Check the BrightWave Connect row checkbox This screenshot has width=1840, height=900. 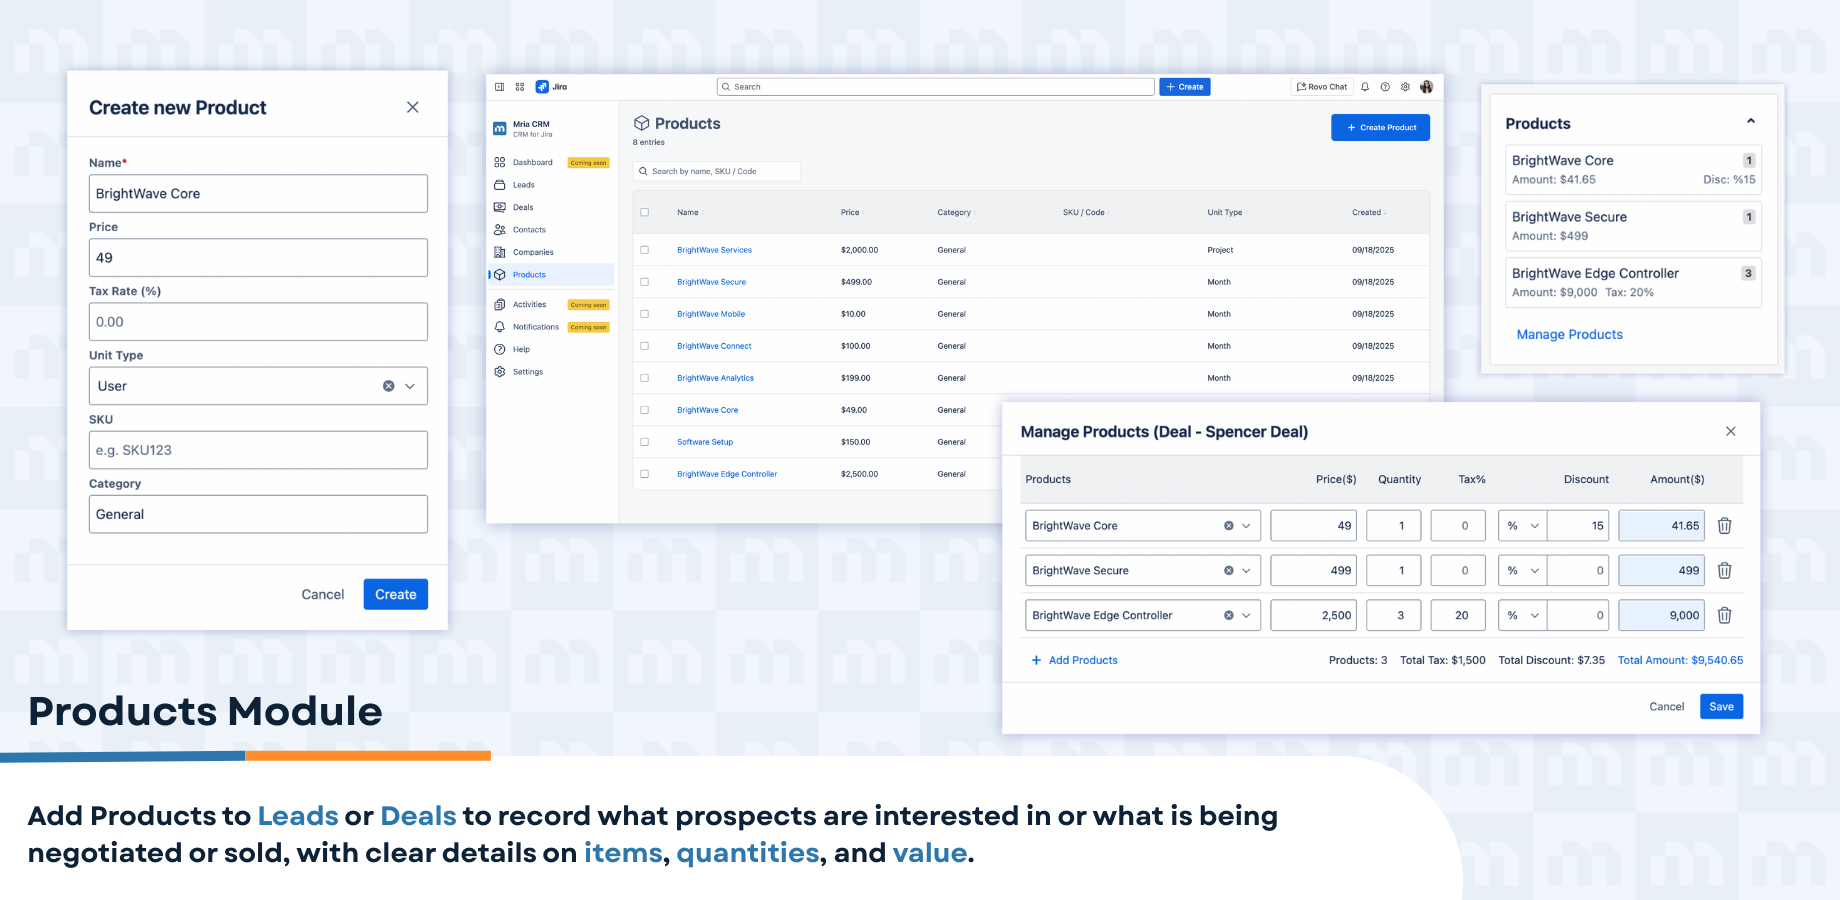point(645,346)
